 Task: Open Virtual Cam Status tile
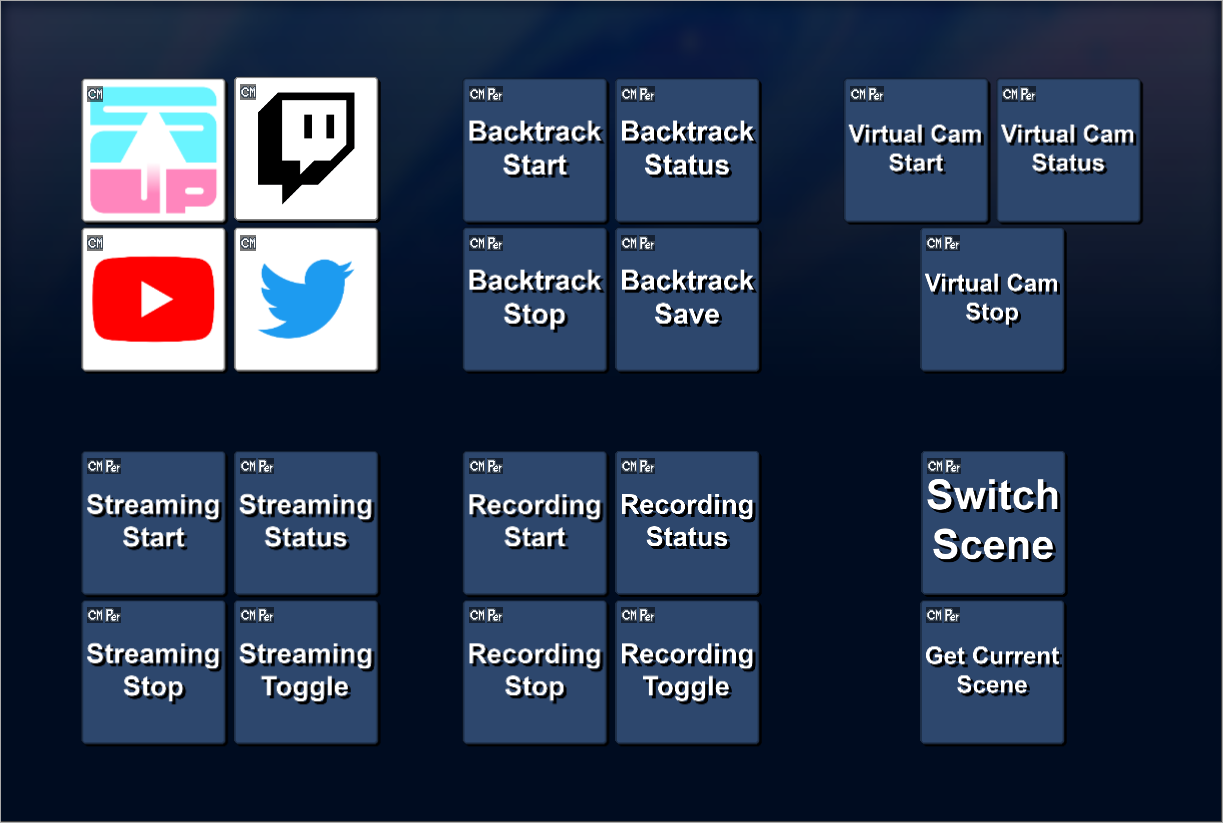click(1068, 150)
